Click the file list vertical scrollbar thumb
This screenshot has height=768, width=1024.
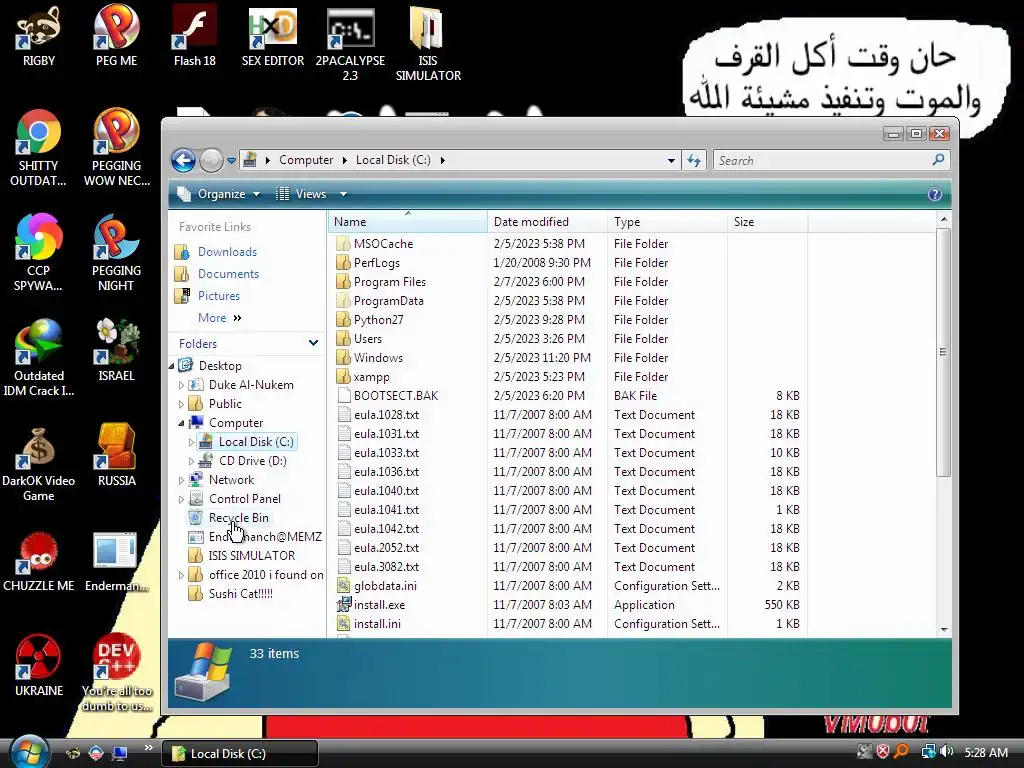pos(943,352)
